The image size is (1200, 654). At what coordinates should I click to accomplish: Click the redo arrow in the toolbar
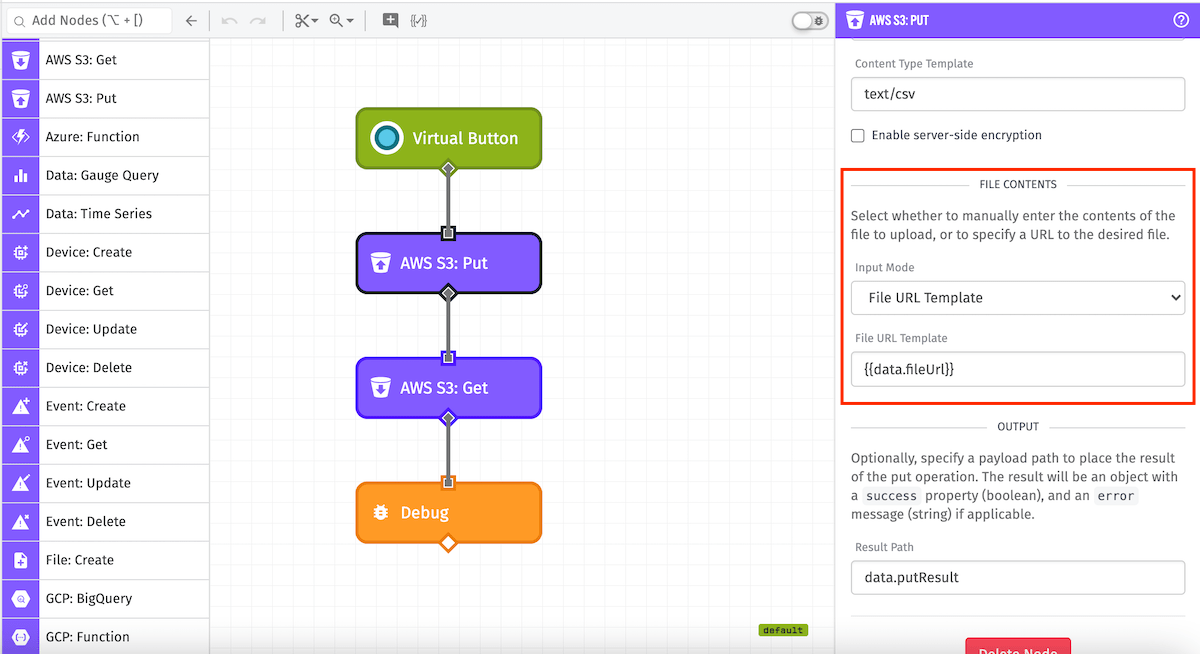(258, 20)
